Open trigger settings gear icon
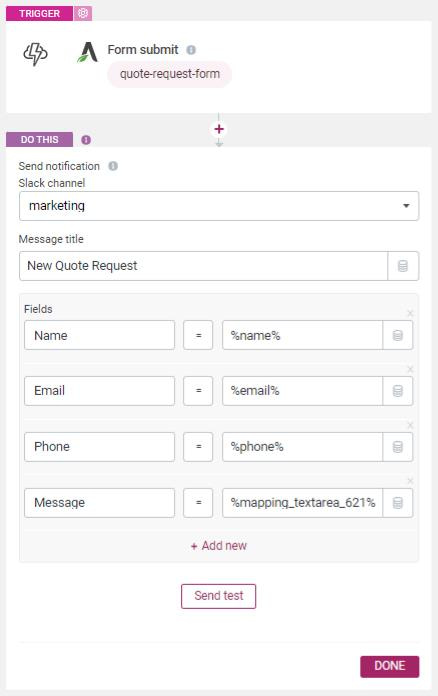438x696 pixels. [83, 13]
